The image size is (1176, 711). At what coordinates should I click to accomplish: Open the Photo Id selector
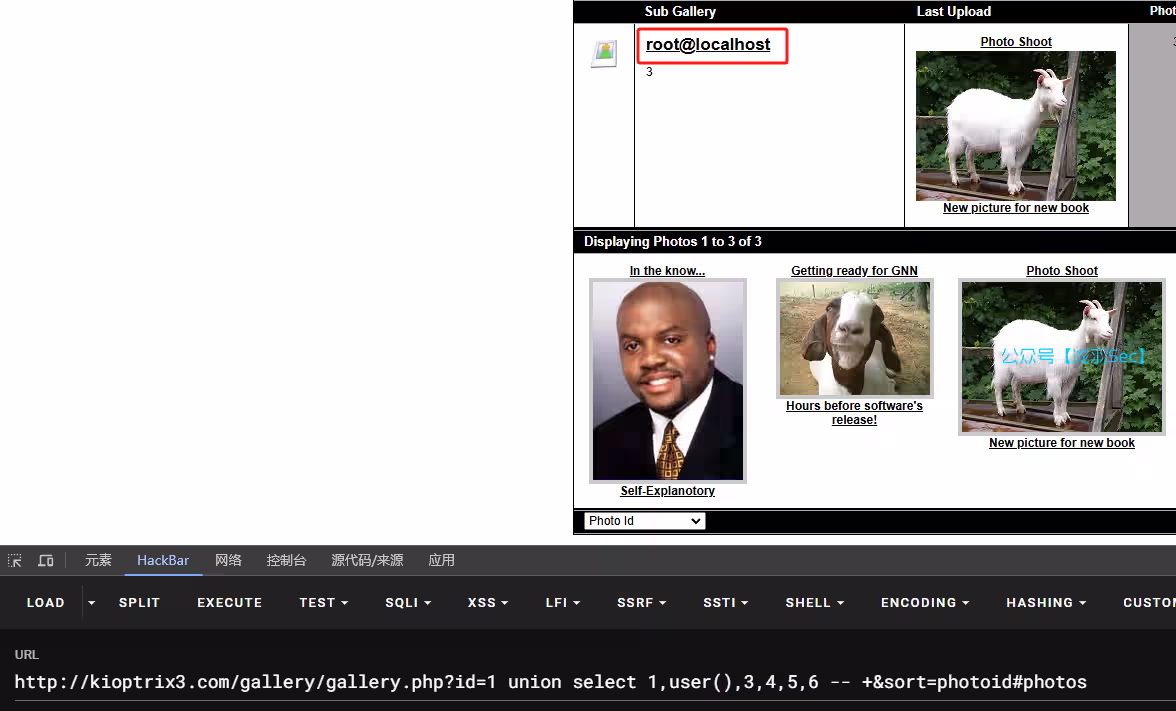point(644,520)
